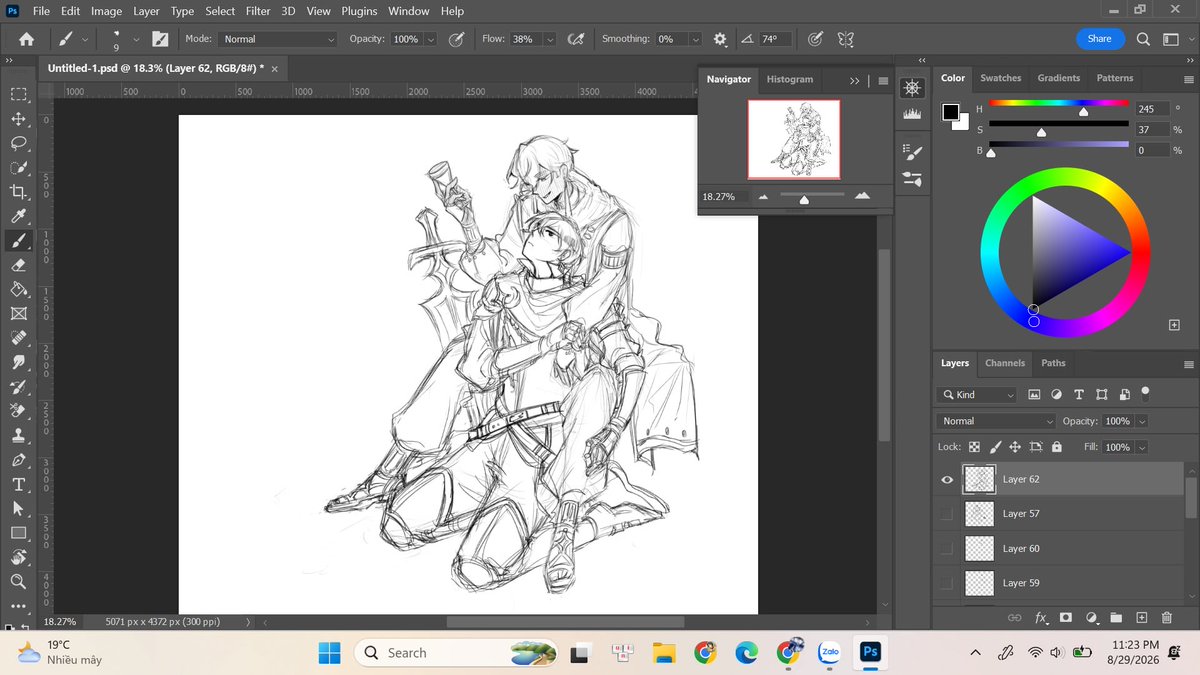Open brush Mode dropdown

click(x=278, y=39)
